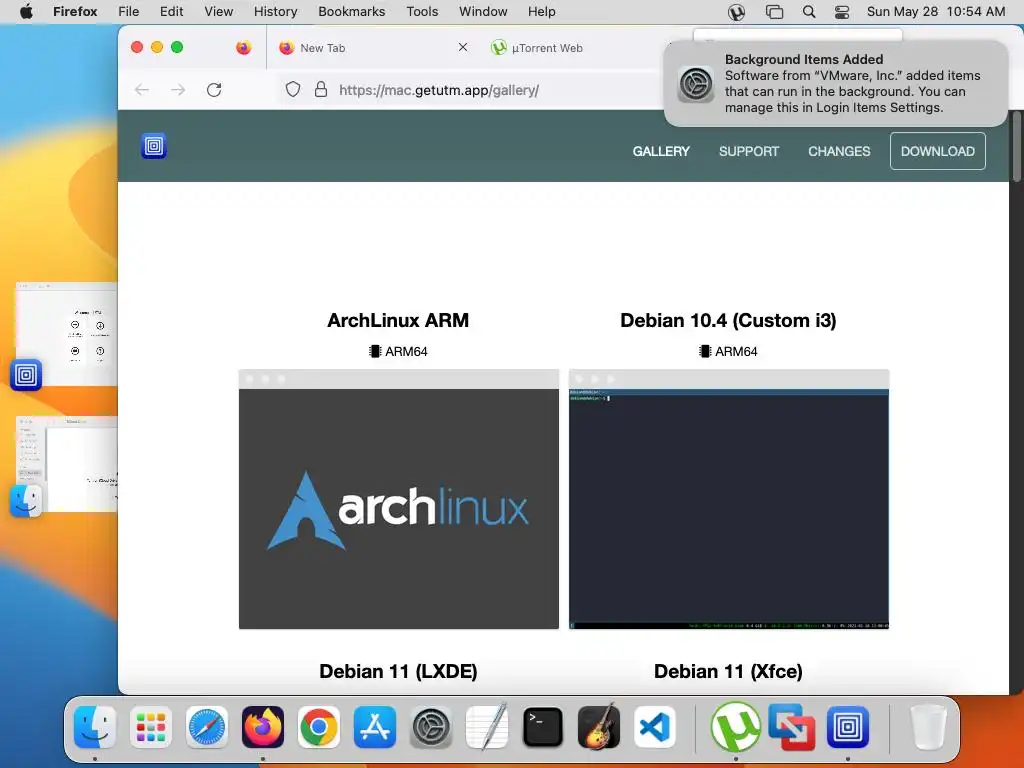Click the Firefox View pinned tab icon

[x=244, y=48]
